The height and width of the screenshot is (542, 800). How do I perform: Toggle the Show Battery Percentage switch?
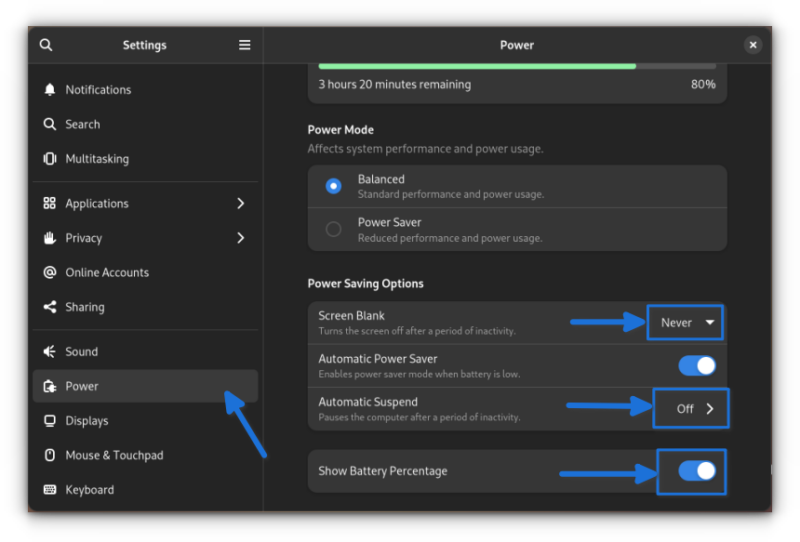coord(697,471)
